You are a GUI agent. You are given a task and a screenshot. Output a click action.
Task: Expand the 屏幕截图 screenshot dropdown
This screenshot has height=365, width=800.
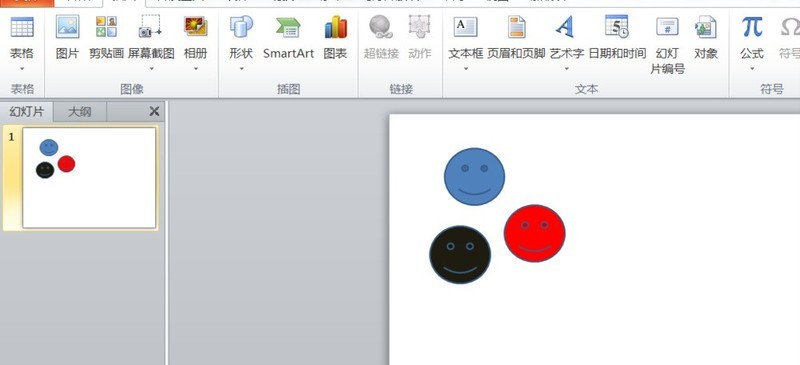coord(151,68)
